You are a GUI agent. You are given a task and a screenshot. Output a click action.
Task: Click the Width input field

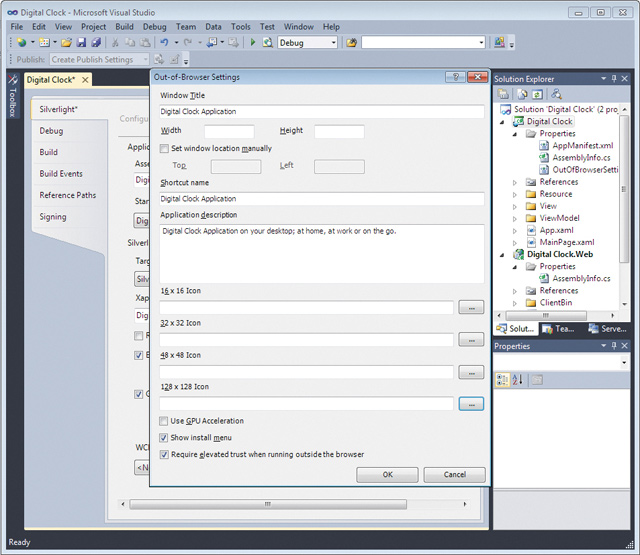tap(229, 132)
